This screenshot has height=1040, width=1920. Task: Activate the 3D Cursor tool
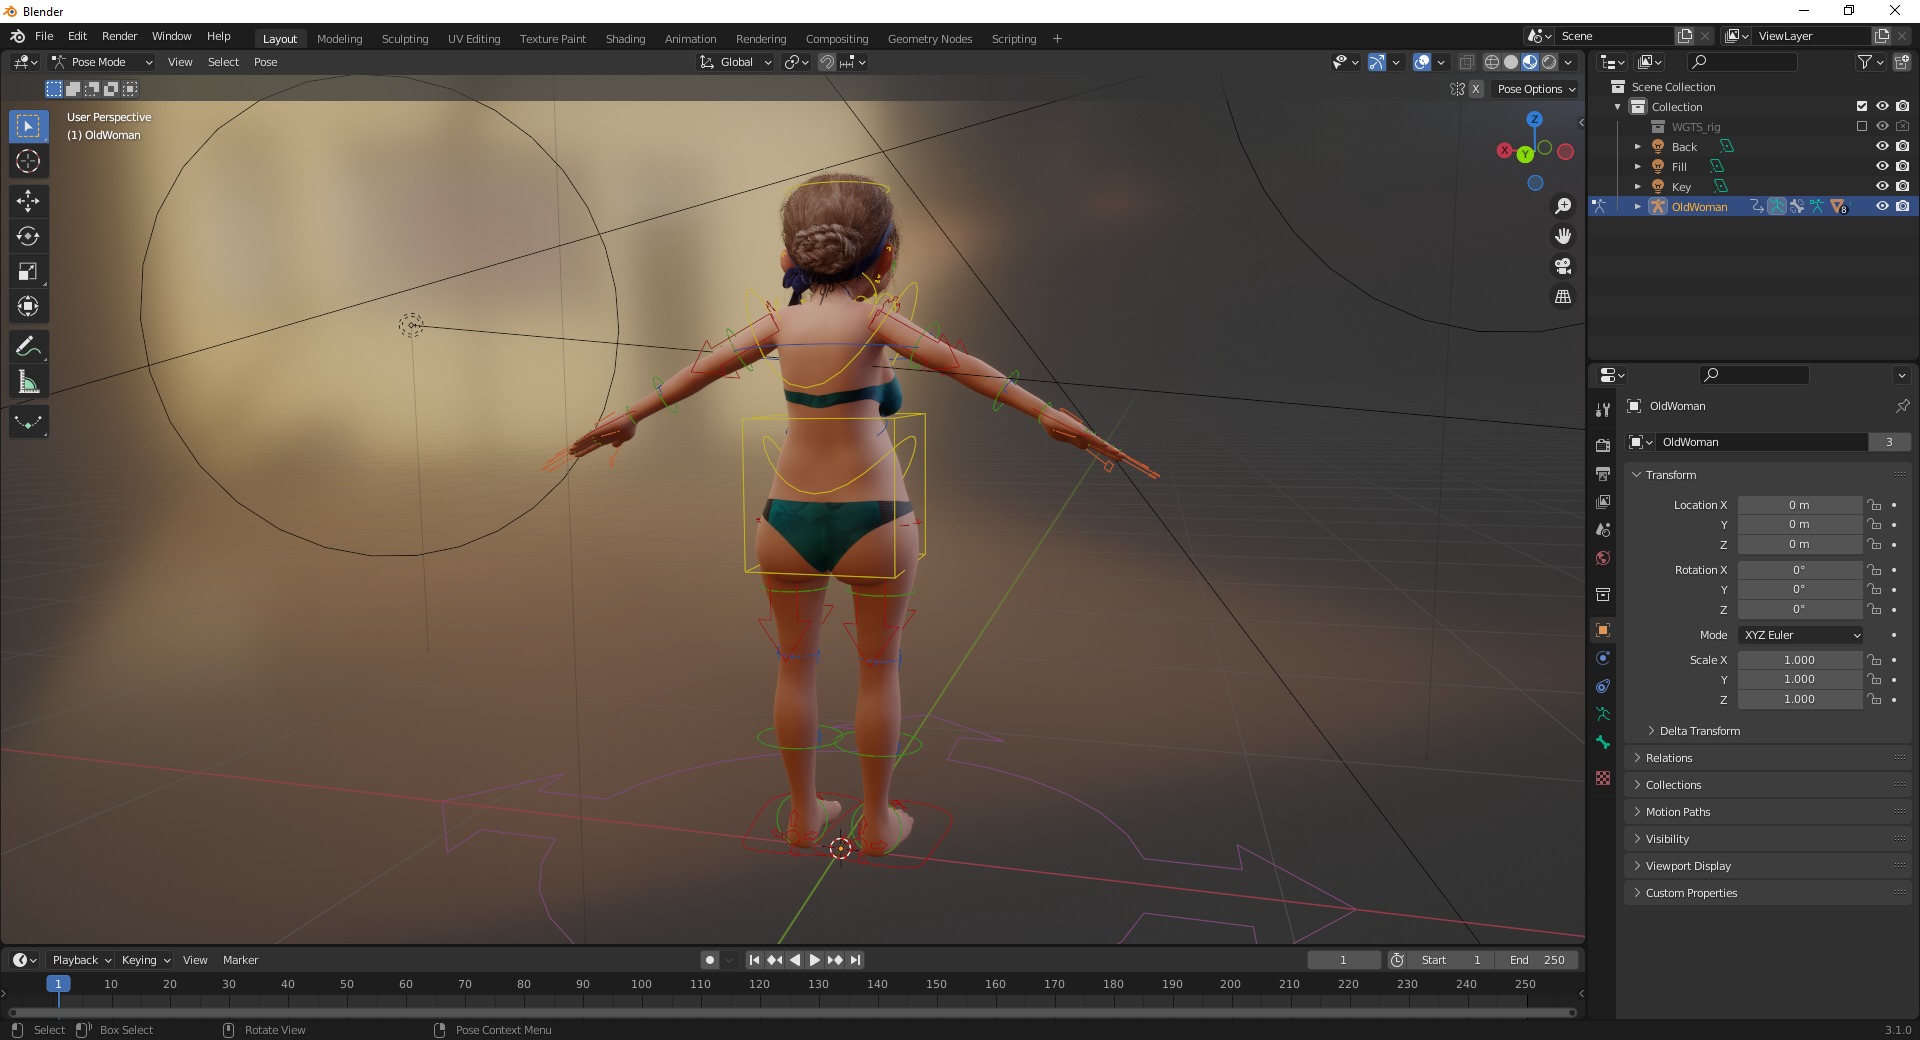click(x=28, y=161)
